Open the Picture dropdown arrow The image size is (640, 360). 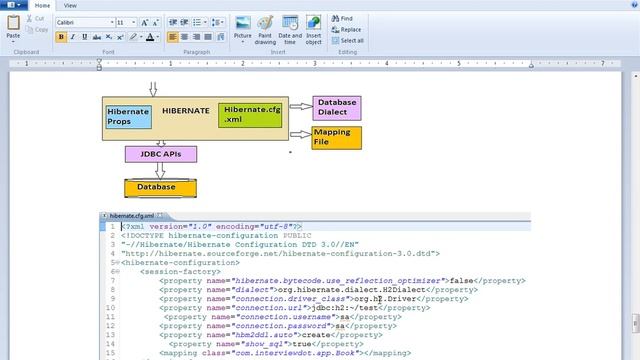coord(242,42)
